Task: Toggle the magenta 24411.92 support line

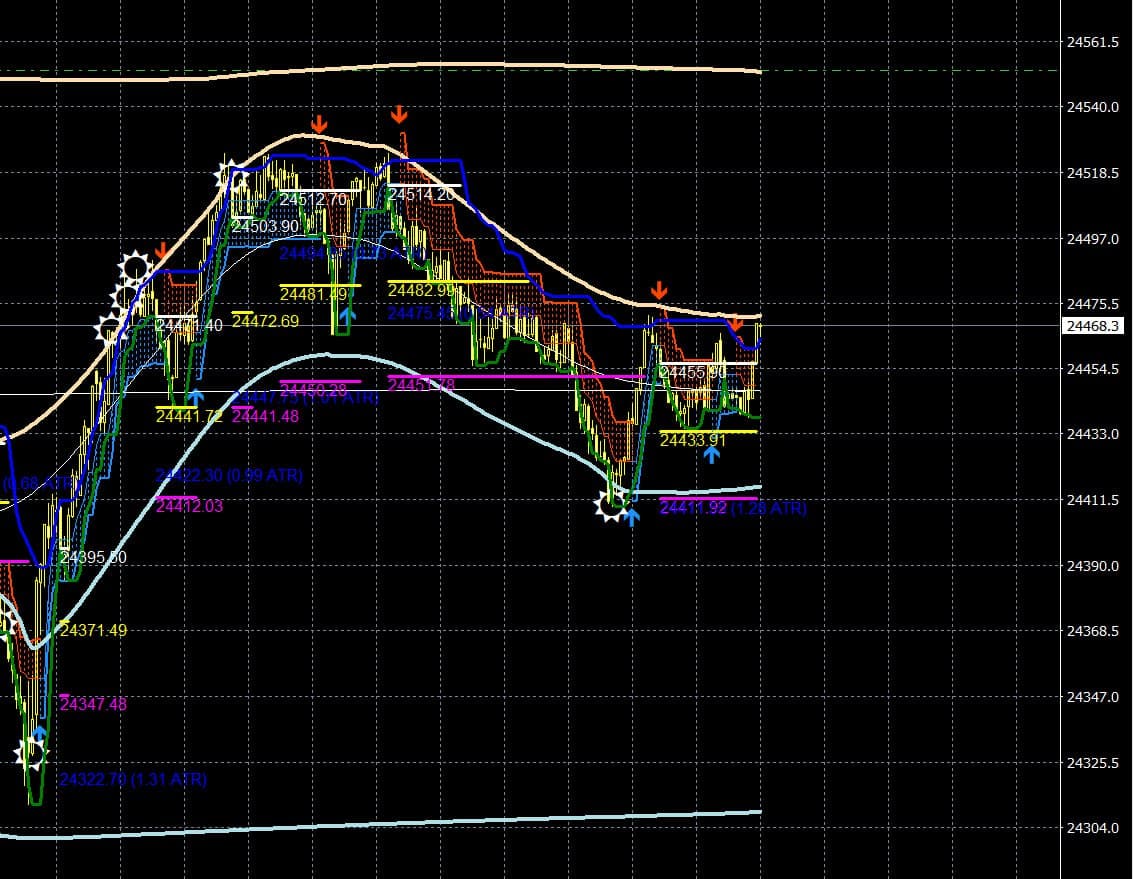Action: pyautogui.click(x=708, y=499)
